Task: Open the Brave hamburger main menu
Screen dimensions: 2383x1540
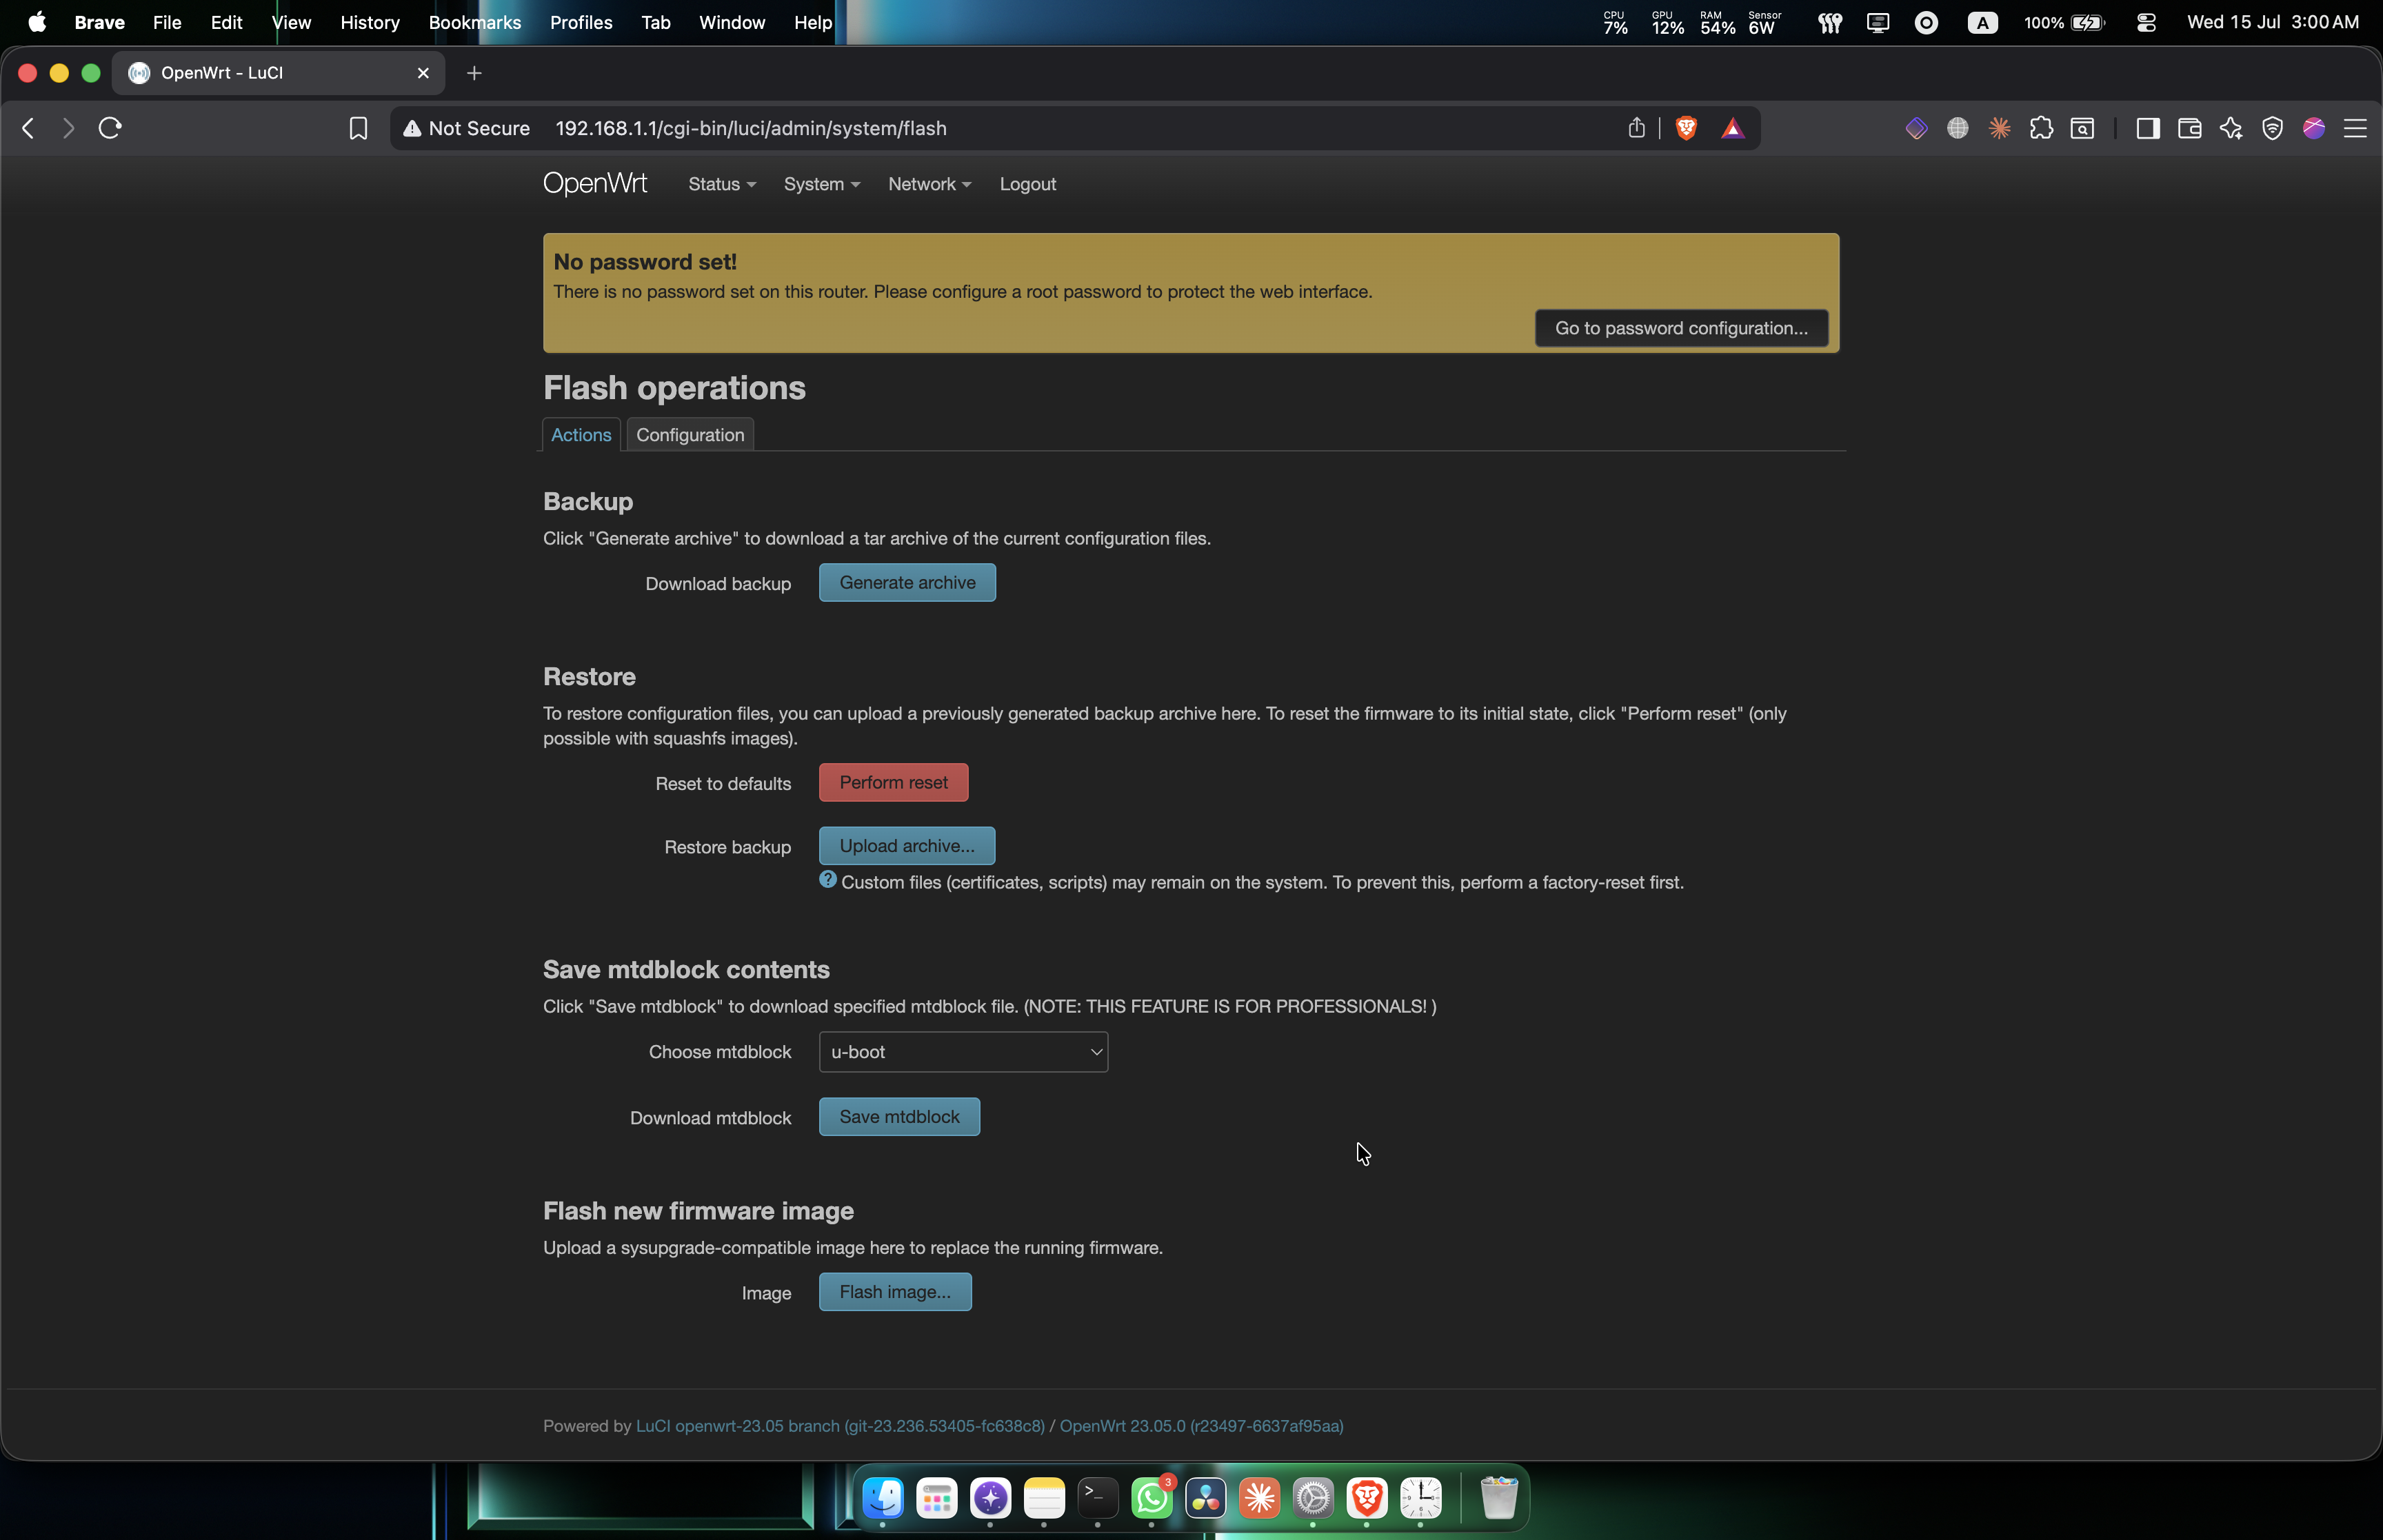Action: pyautogui.click(x=2355, y=128)
